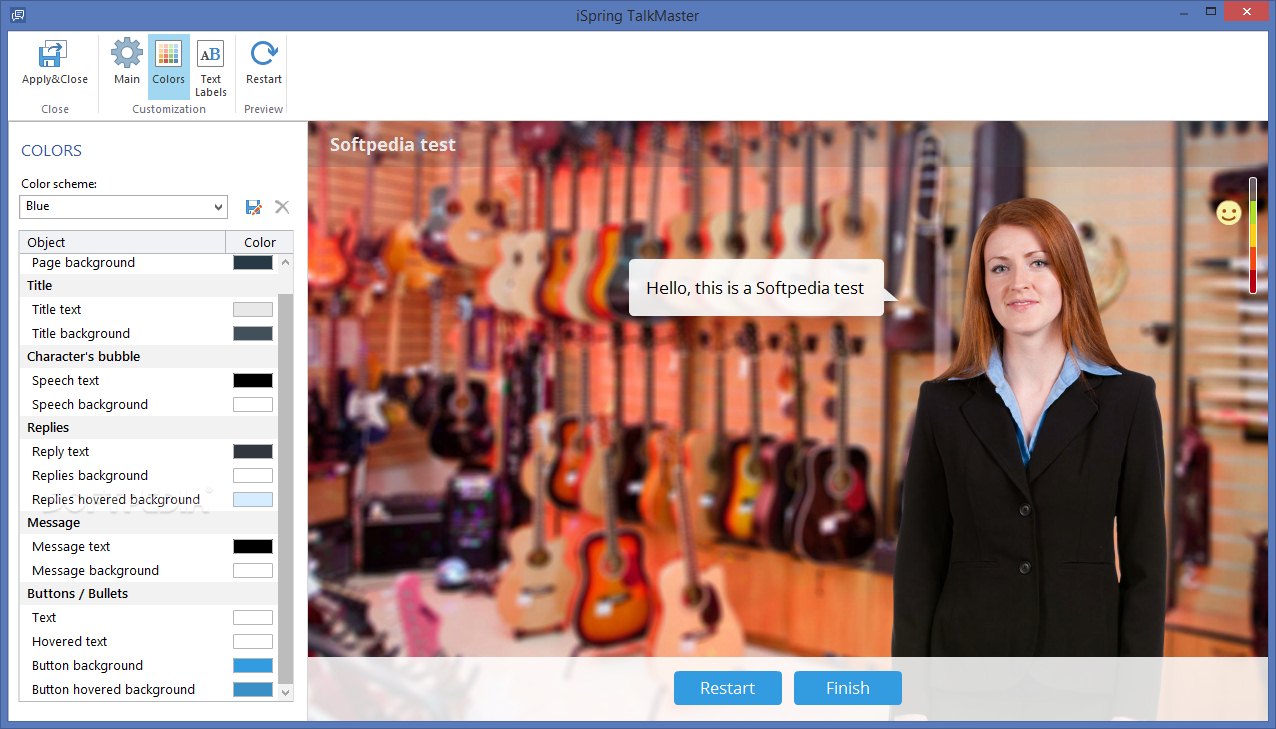Click the 'Title' group header

click(x=149, y=286)
